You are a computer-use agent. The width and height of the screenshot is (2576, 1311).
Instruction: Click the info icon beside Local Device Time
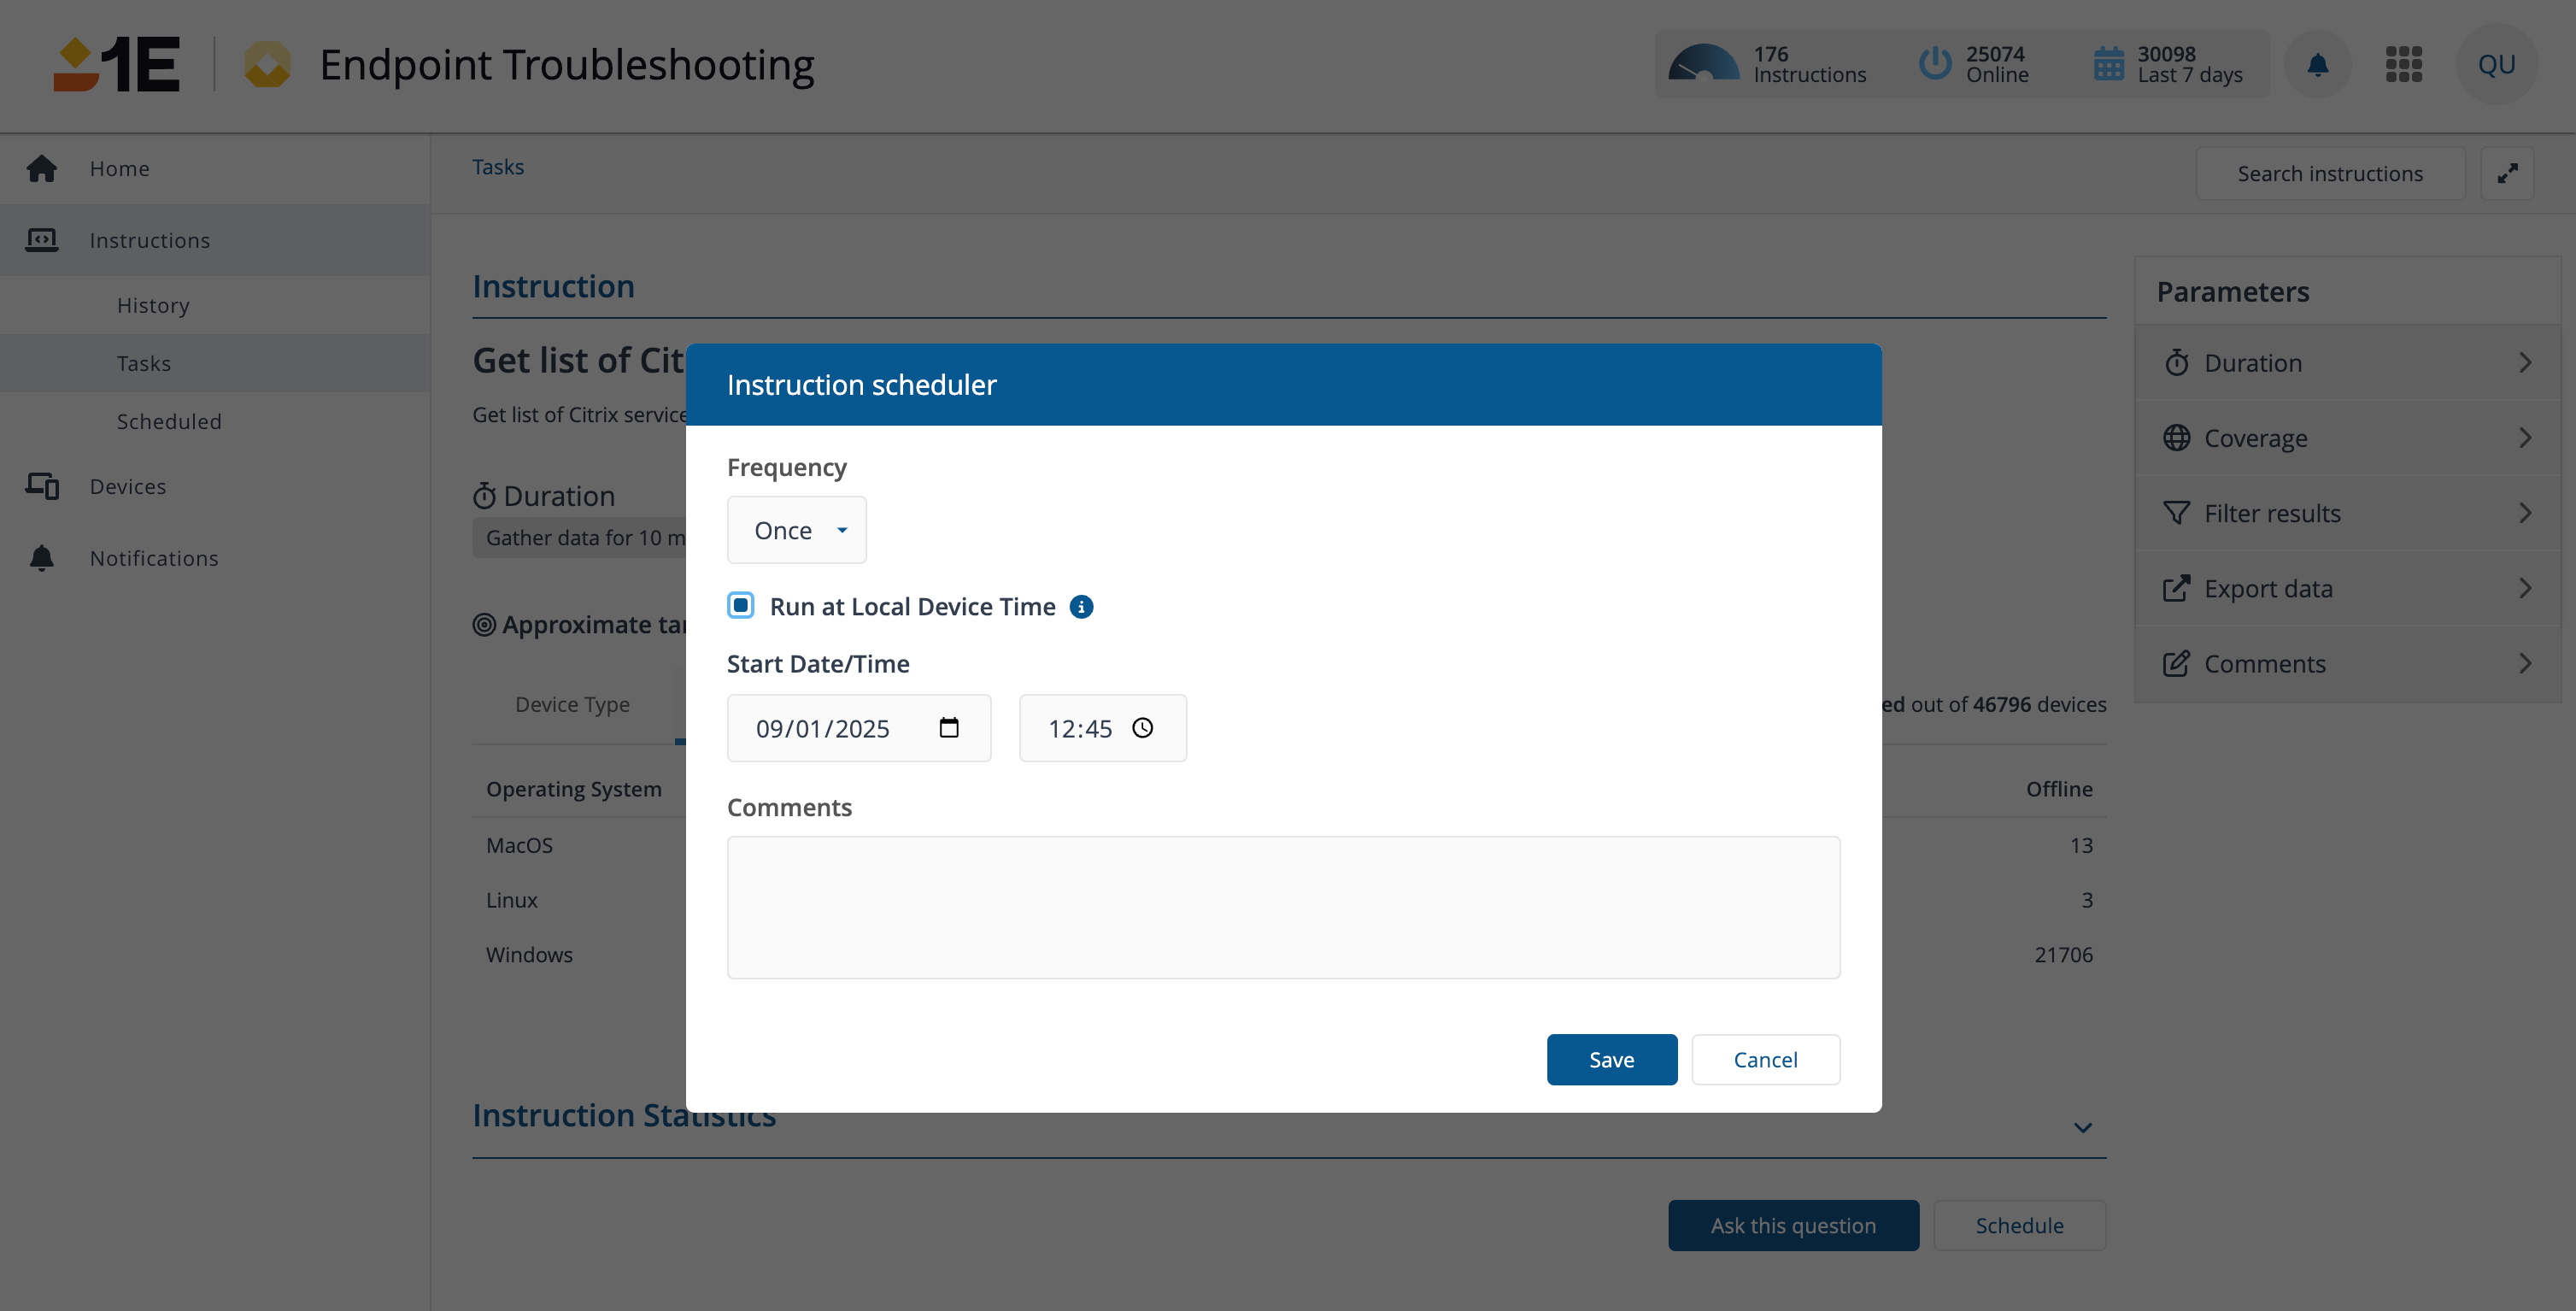(x=1081, y=607)
